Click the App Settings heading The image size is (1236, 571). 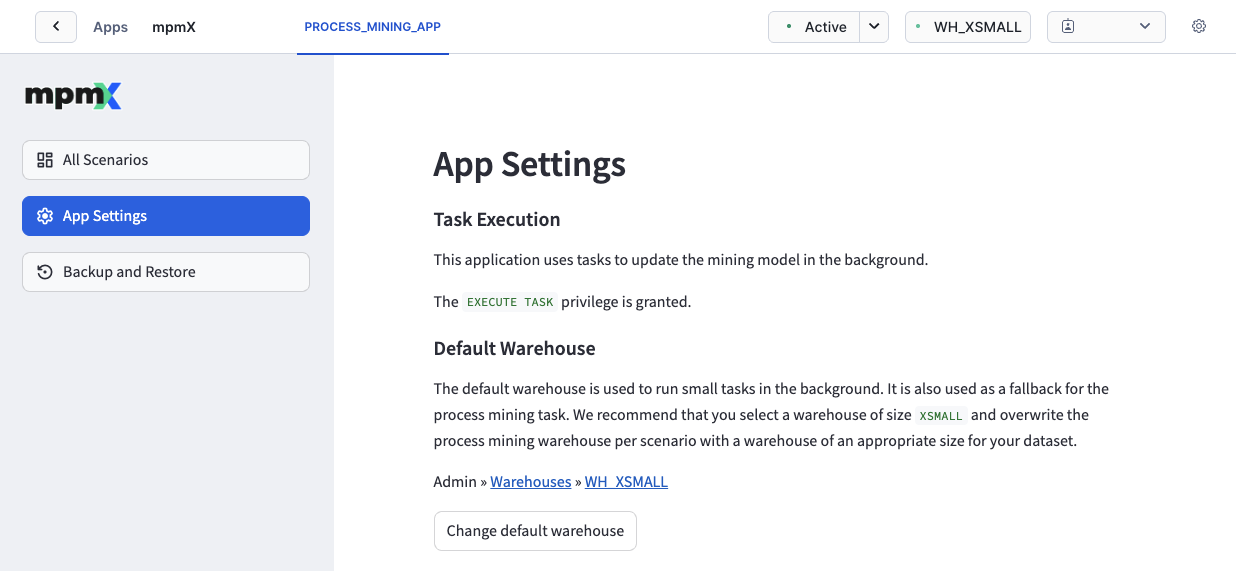click(x=529, y=164)
